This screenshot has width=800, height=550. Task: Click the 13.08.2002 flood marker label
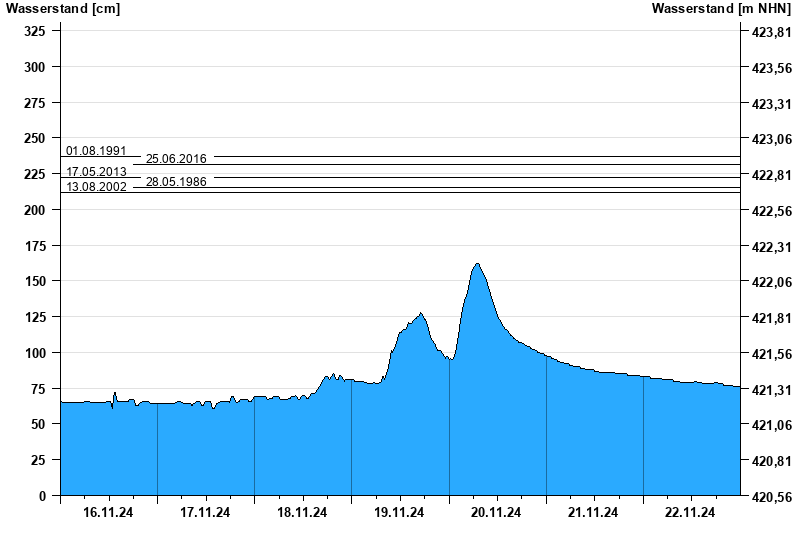[96, 187]
